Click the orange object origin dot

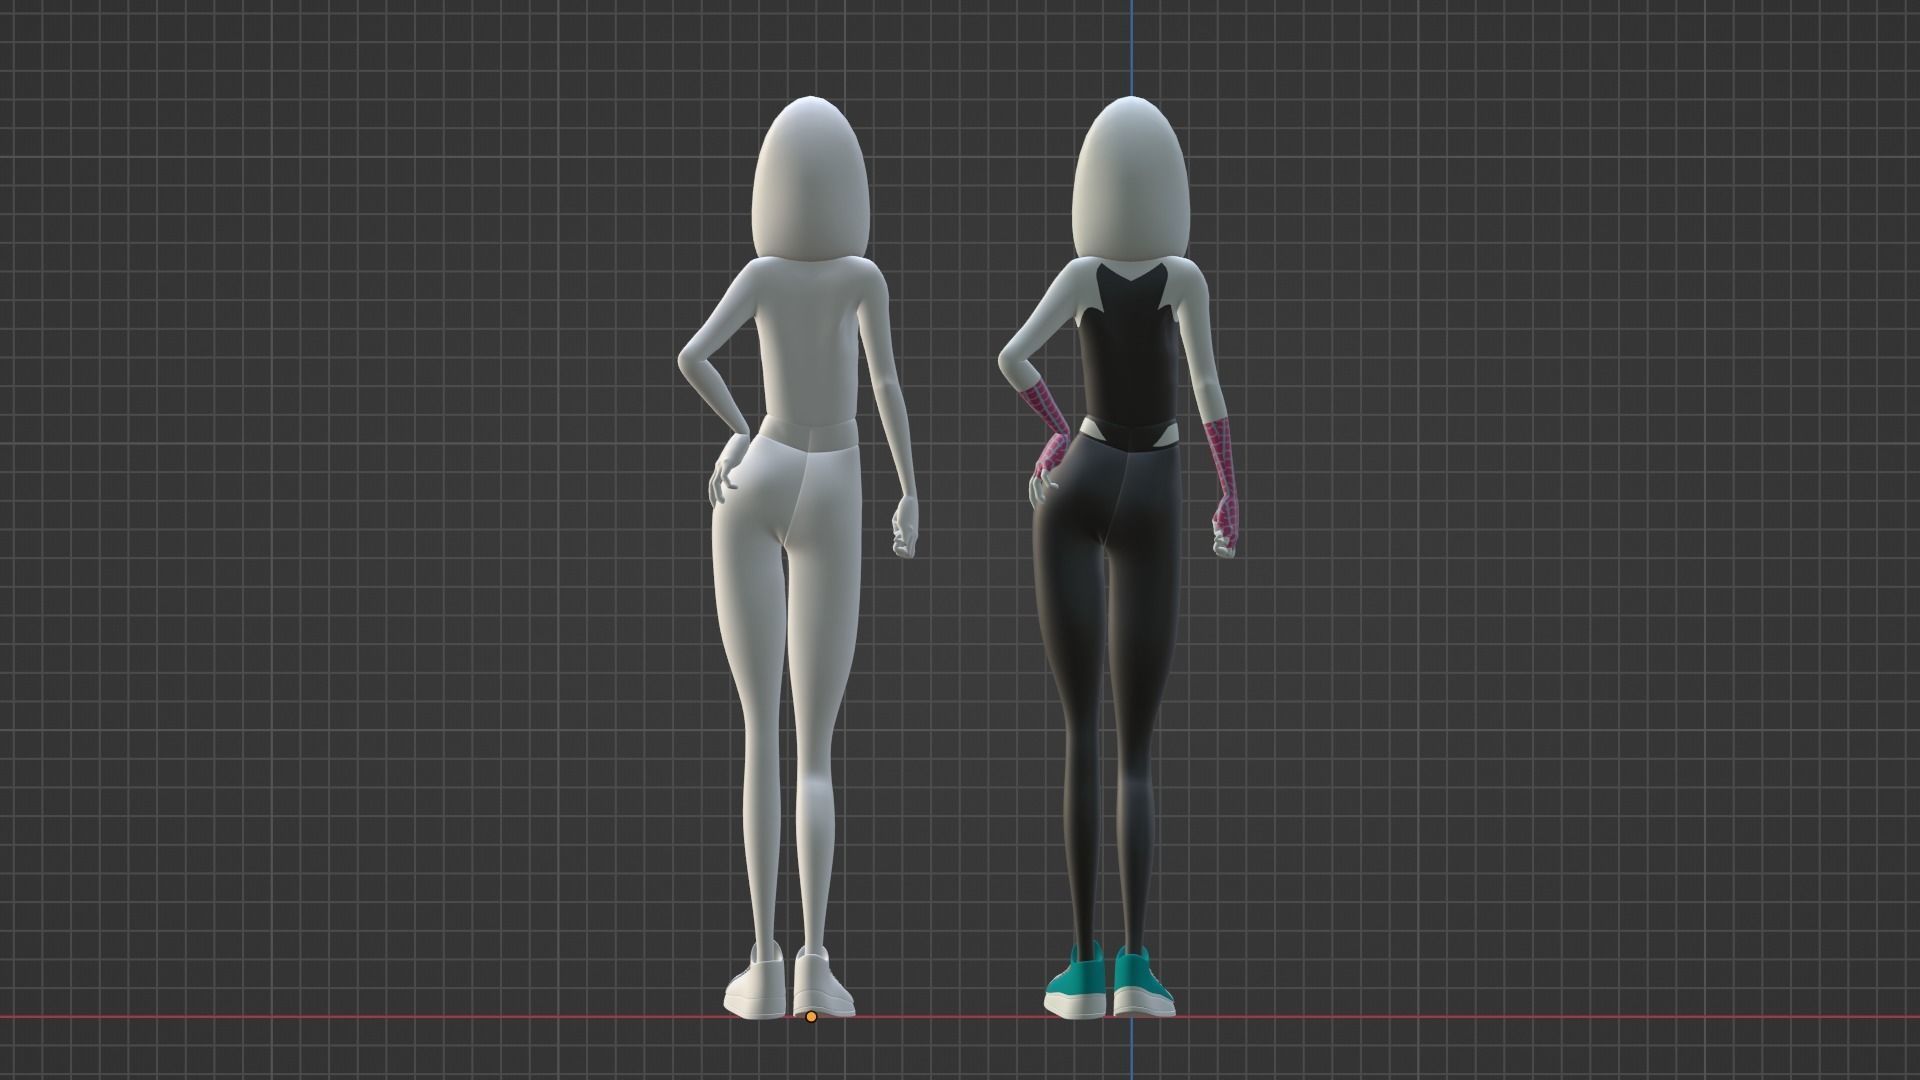811,1017
